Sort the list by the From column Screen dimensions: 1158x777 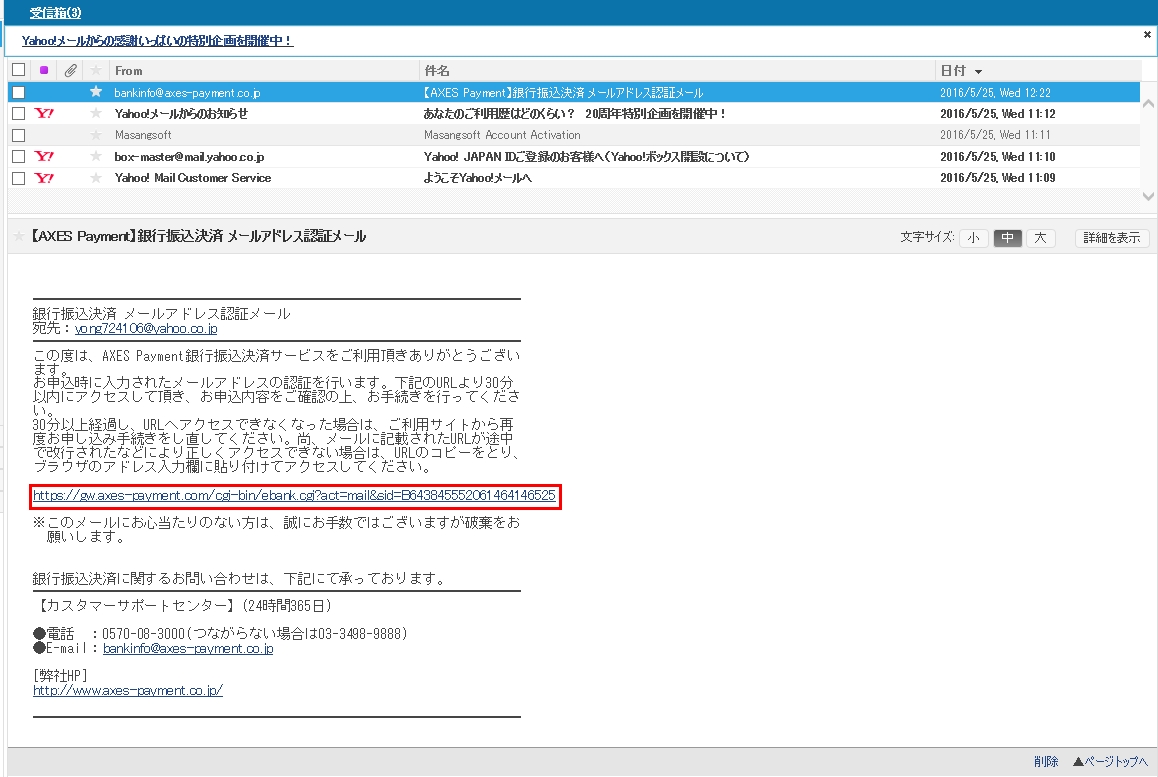point(129,71)
